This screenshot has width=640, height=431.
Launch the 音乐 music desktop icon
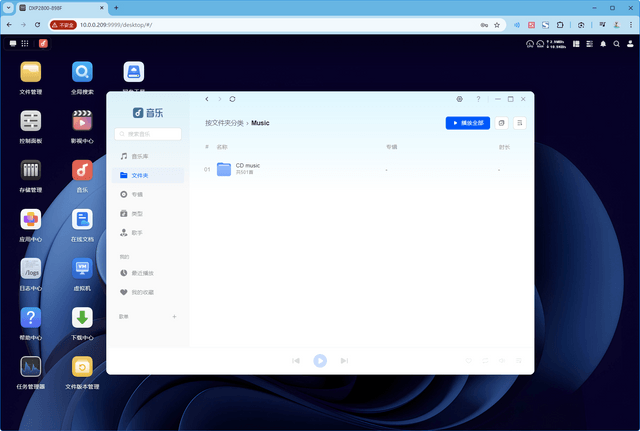pos(82,170)
